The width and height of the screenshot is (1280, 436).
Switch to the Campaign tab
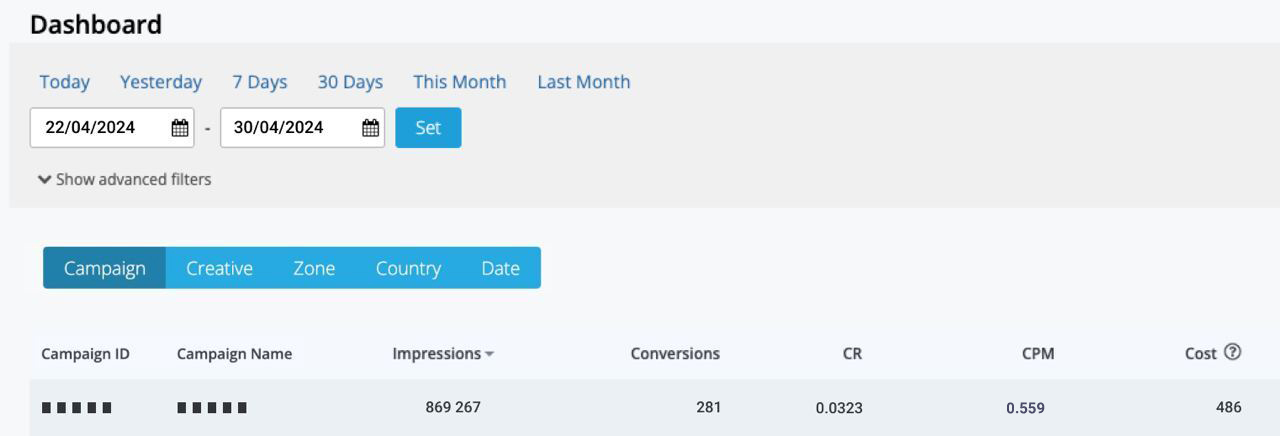[104, 268]
